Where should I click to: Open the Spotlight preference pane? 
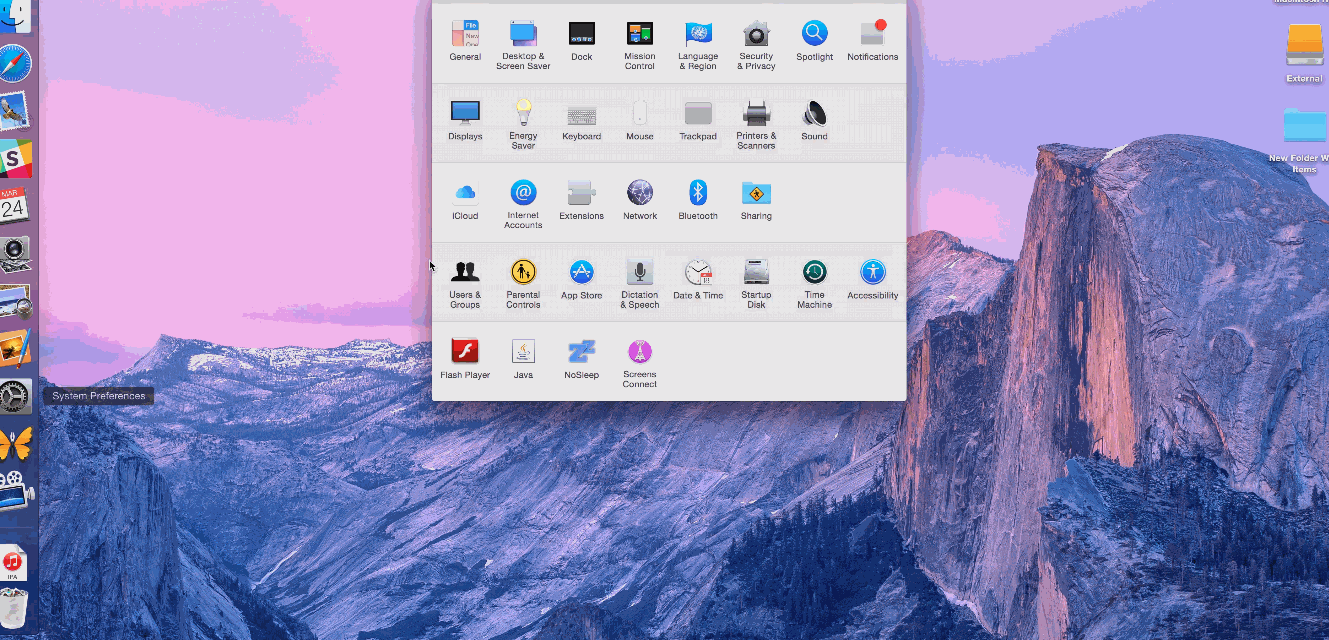click(x=814, y=41)
